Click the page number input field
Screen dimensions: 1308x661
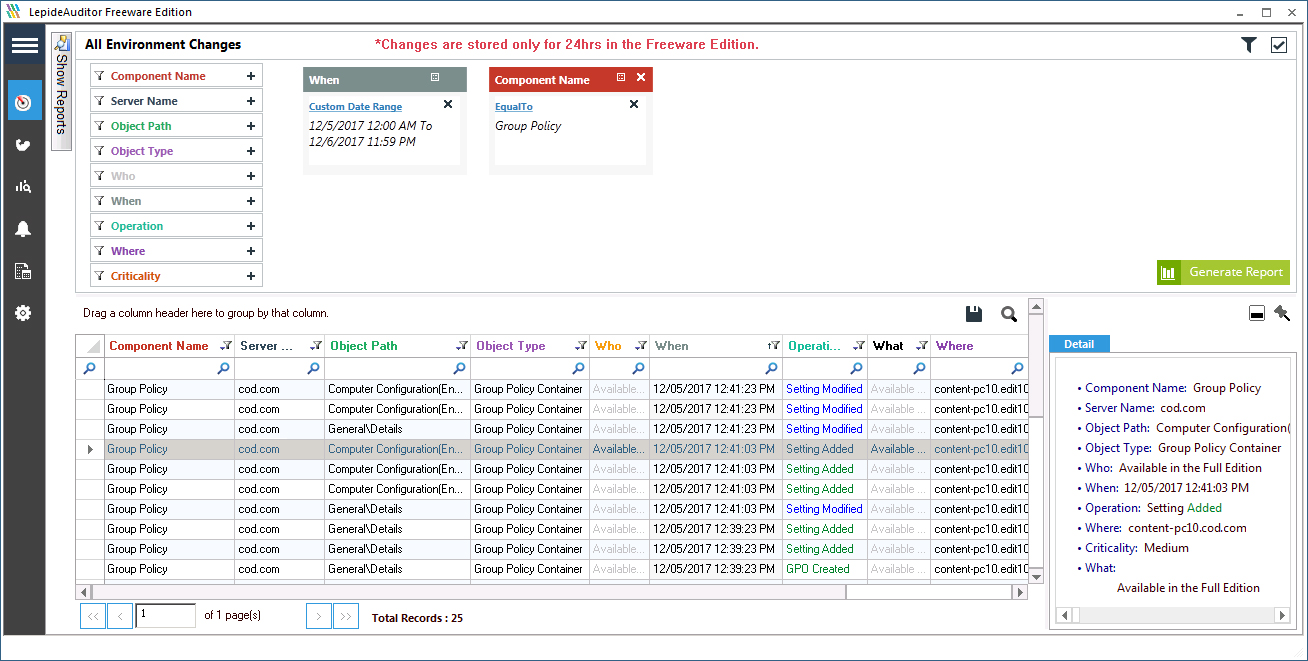[166, 616]
